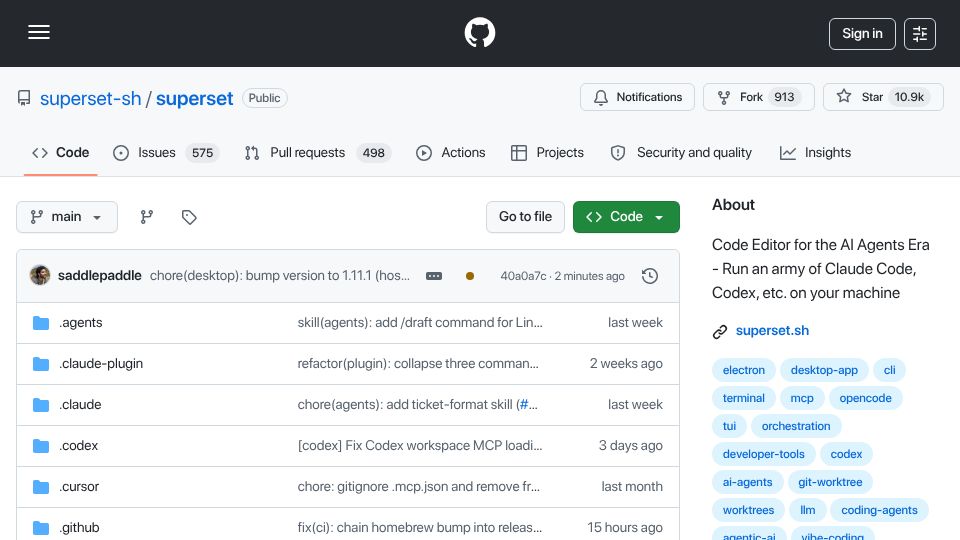
Task: View branches via the branch icon
Action: click(146, 217)
